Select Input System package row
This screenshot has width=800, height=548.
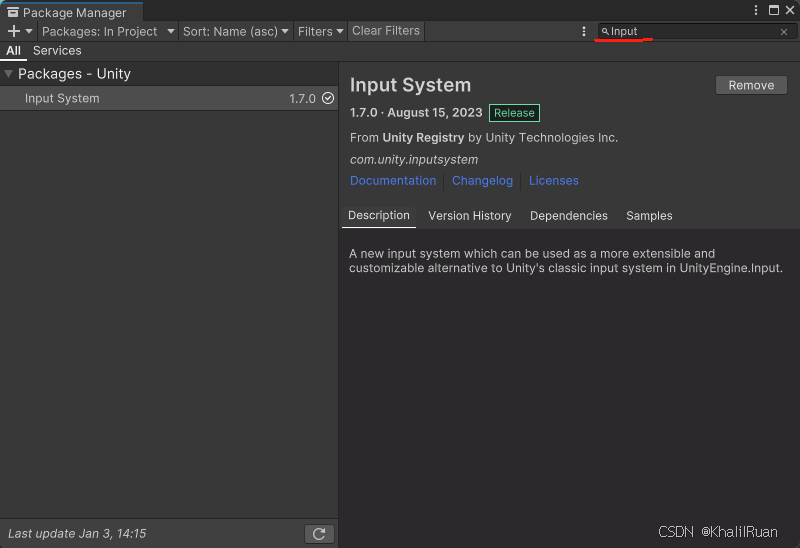(169, 98)
